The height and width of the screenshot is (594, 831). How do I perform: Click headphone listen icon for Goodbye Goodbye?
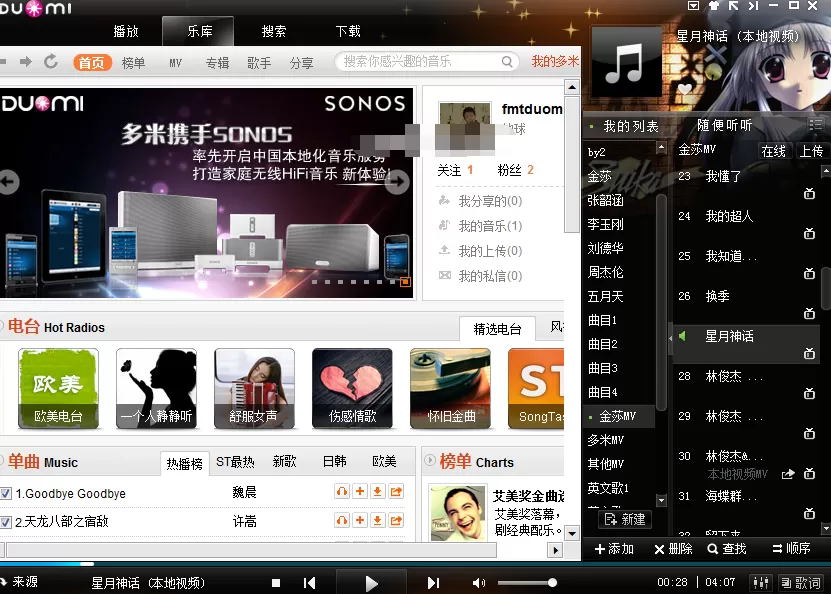click(342, 492)
